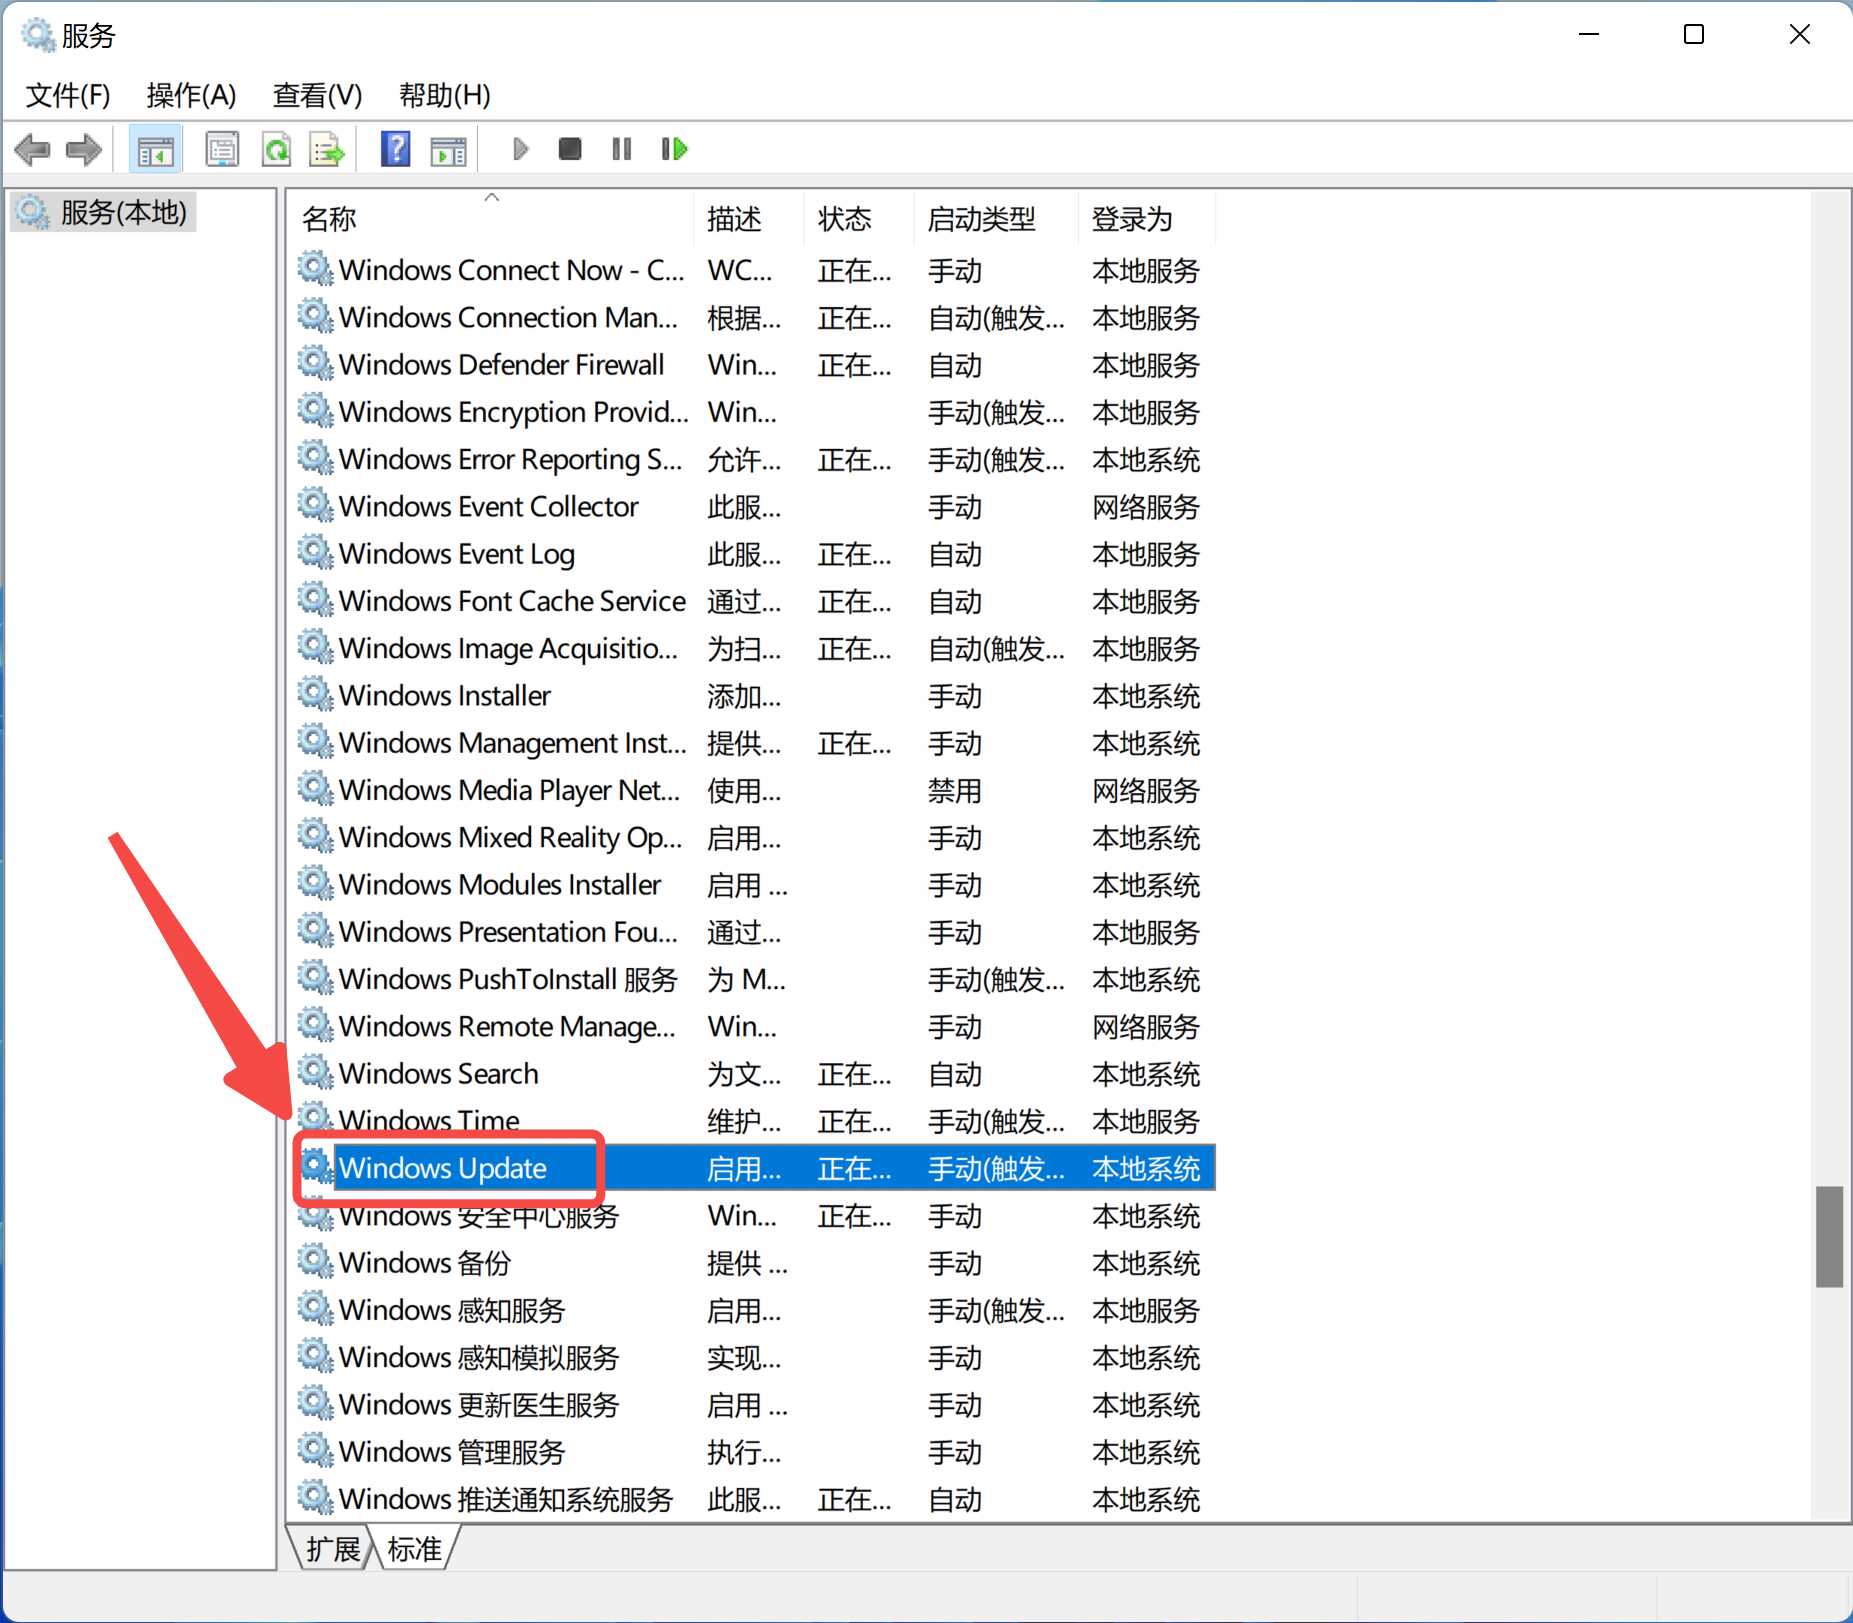
Task: Select Windows Font Cache Service row
Action: (x=756, y=601)
